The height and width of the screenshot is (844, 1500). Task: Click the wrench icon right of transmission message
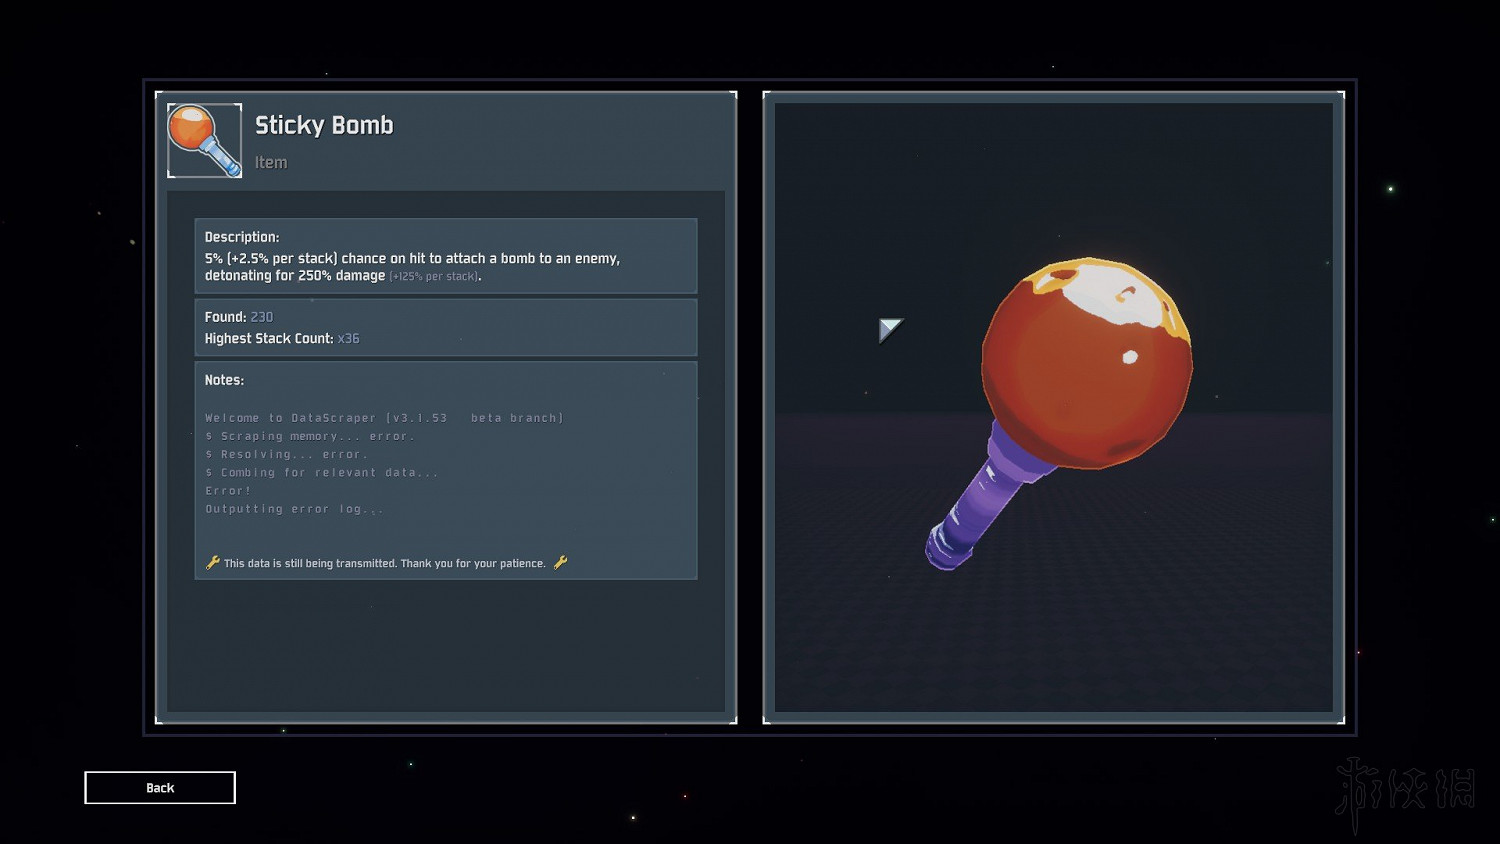tap(560, 563)
